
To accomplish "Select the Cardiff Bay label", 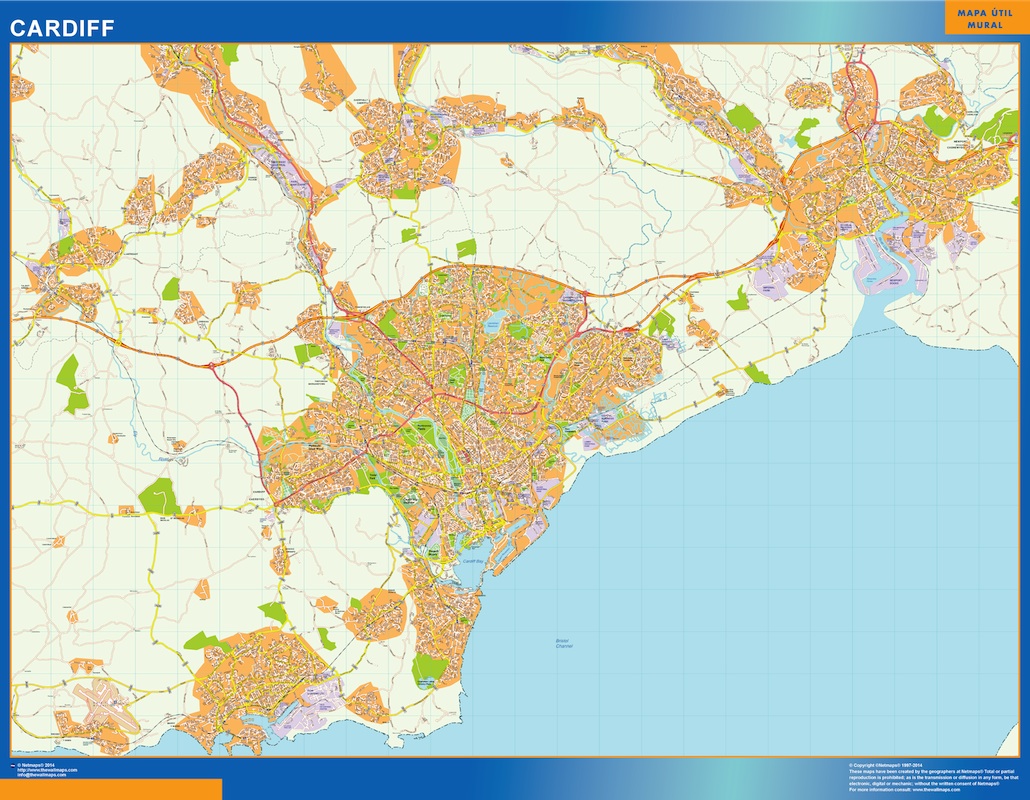I will pyautogui.click(x=473, y=561).
